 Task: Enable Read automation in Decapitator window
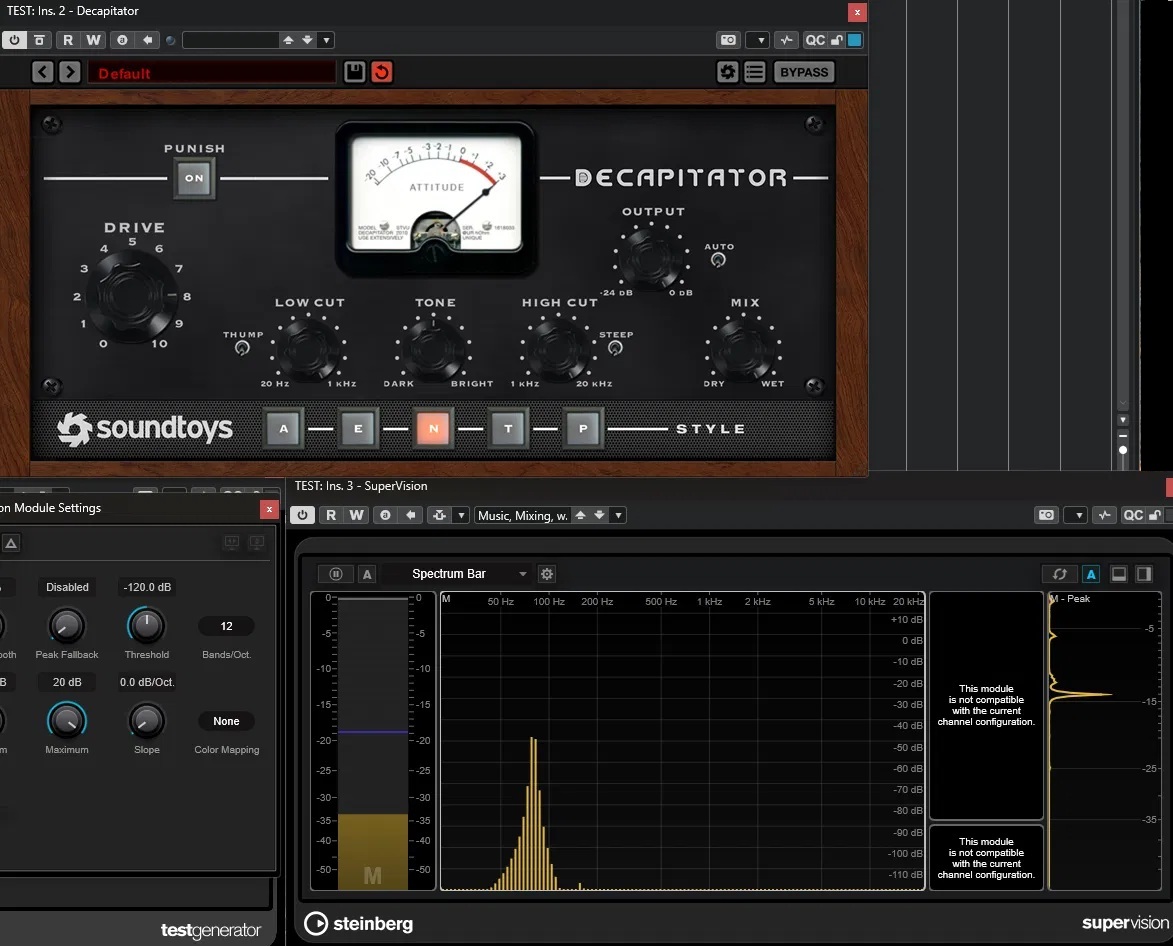tap(68, 40)
